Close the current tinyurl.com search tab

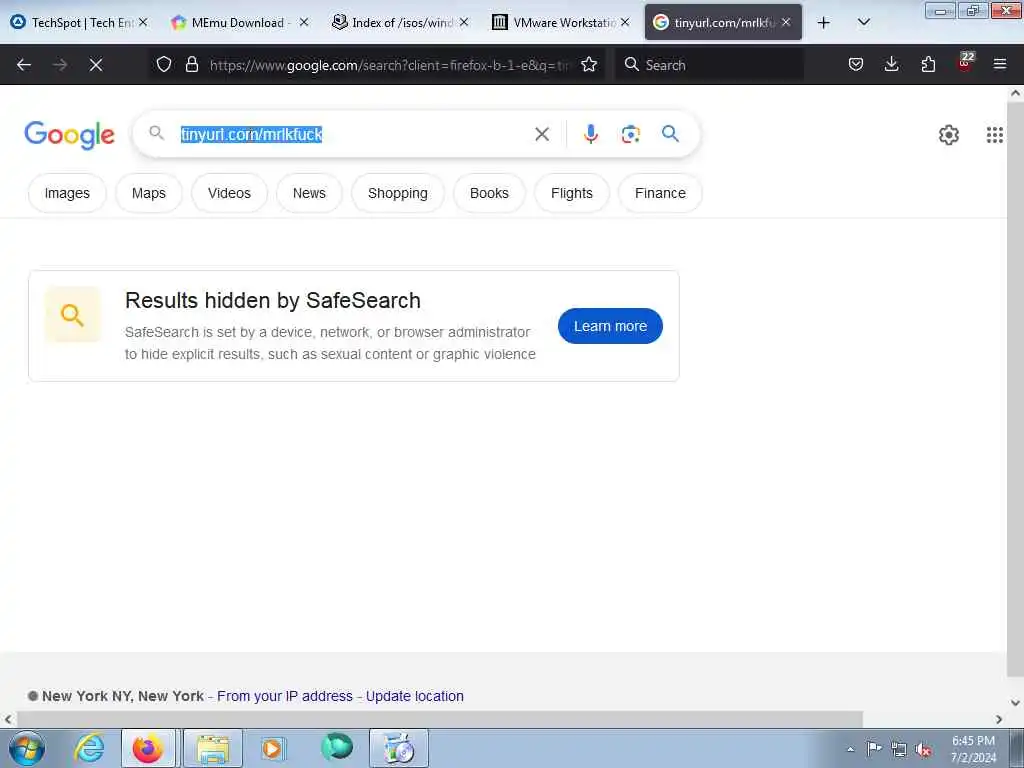[786, 22]
